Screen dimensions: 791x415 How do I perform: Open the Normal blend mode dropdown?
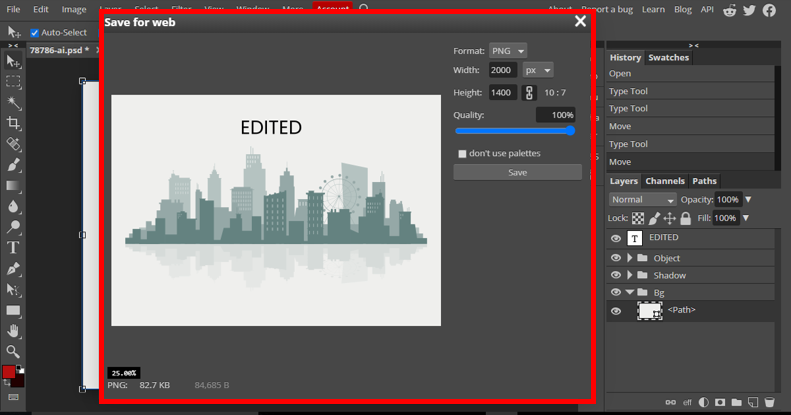click(x=642, y=200)
